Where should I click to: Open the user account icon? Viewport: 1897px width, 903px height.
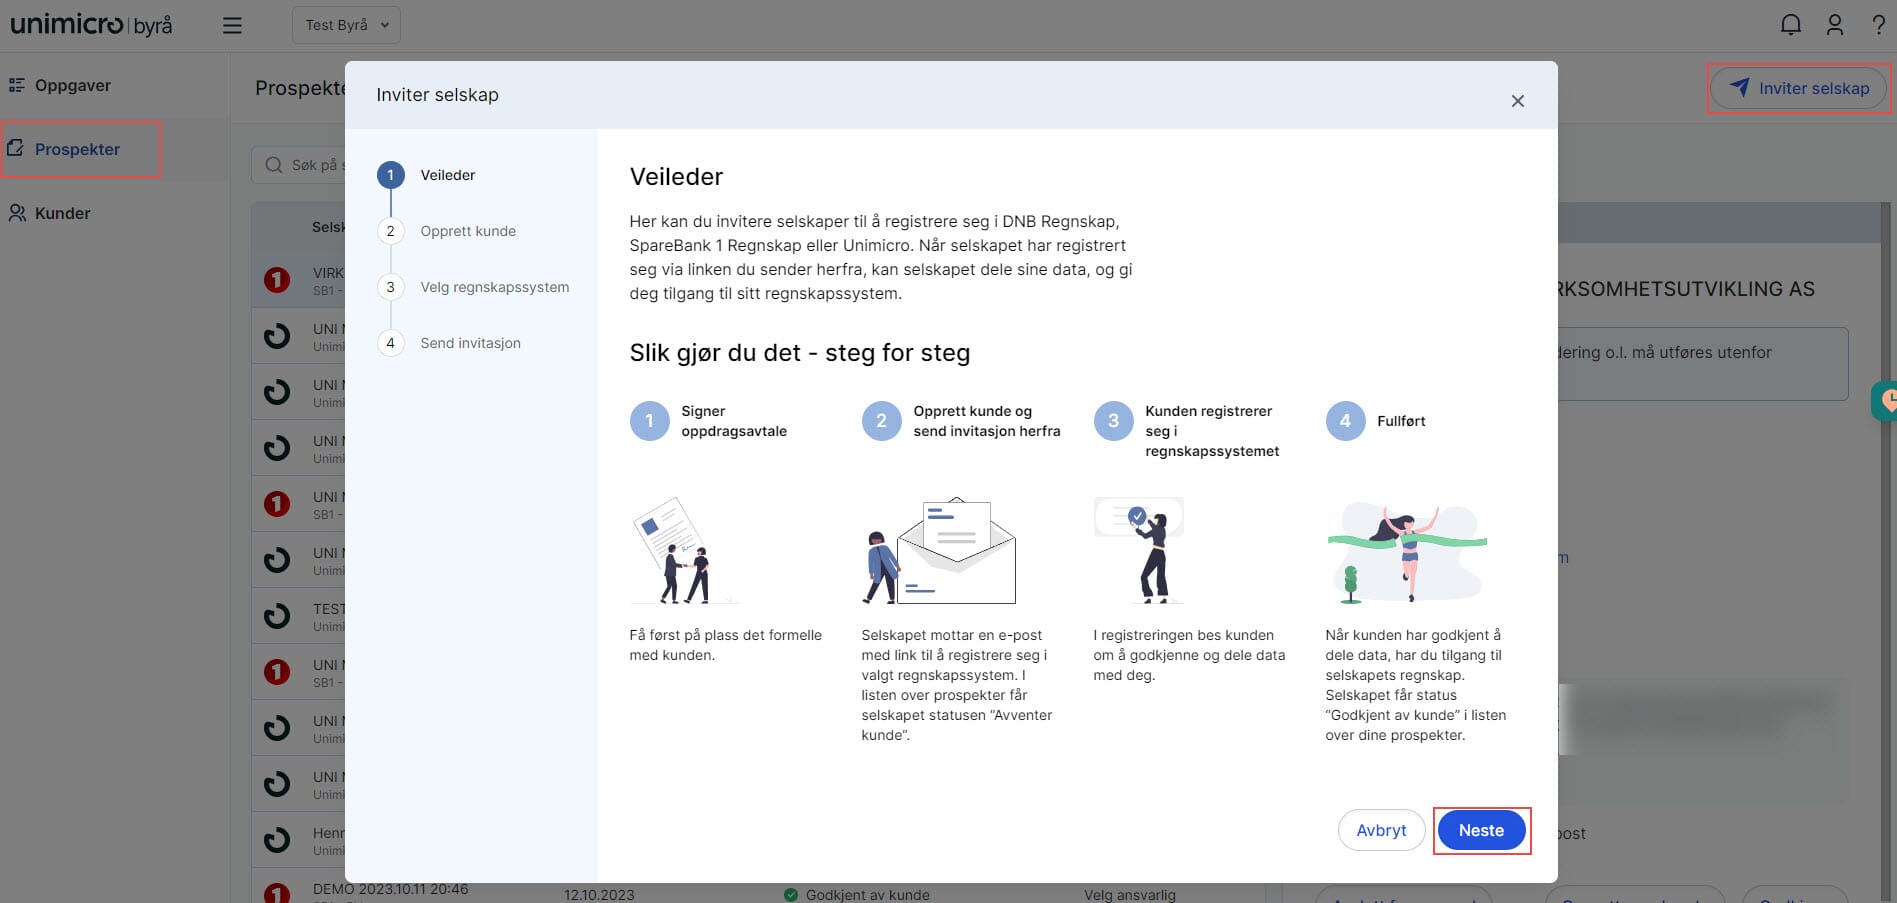pos(1835,24)
